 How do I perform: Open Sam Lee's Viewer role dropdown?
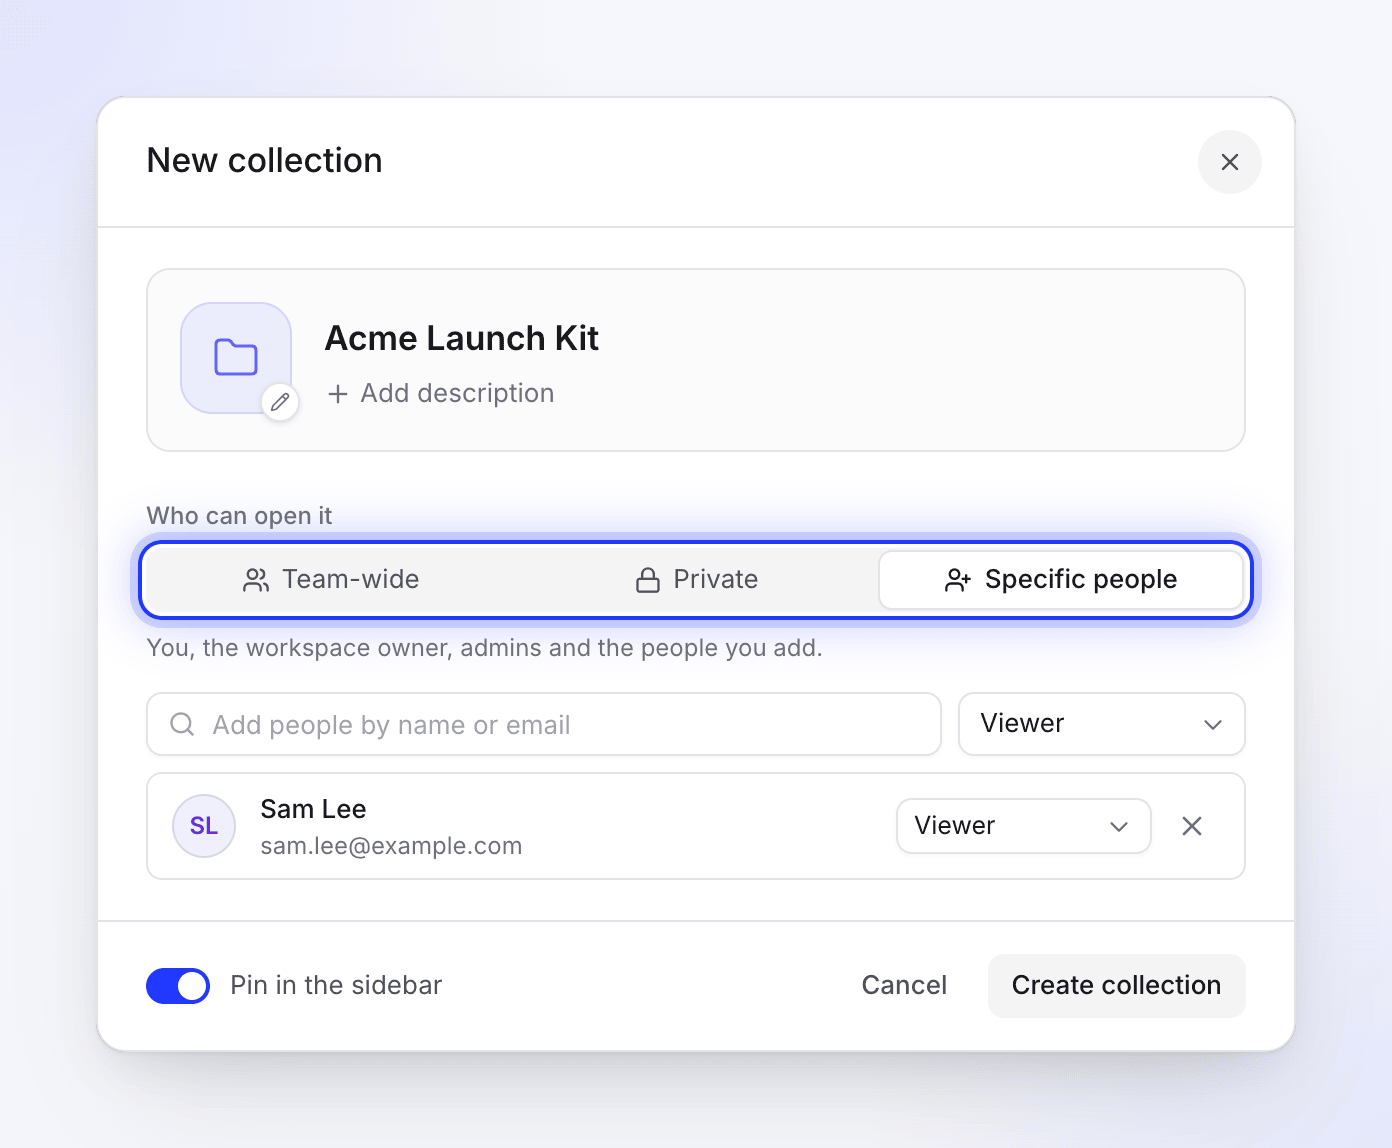1023,826
